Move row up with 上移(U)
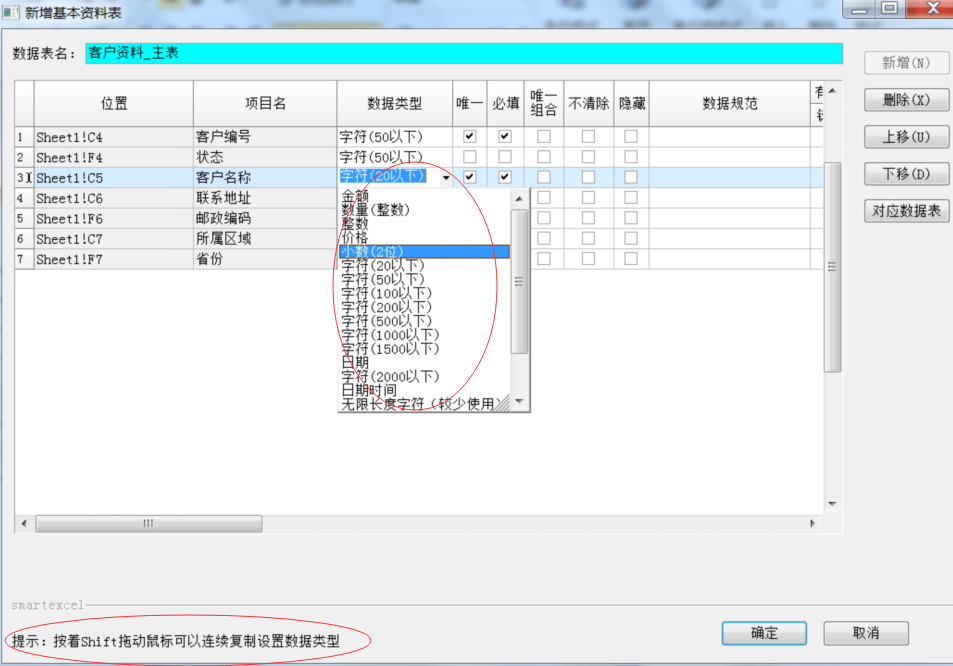This screenshot has width=953, height=666. (x=906, y=137)
